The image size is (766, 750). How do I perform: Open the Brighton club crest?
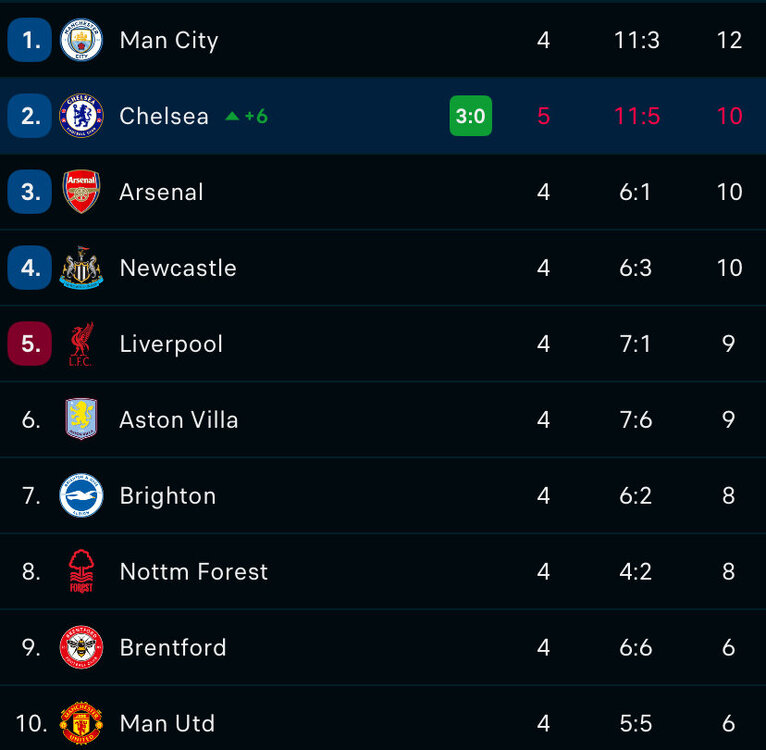pyautogui.click(x=81, y=495)
